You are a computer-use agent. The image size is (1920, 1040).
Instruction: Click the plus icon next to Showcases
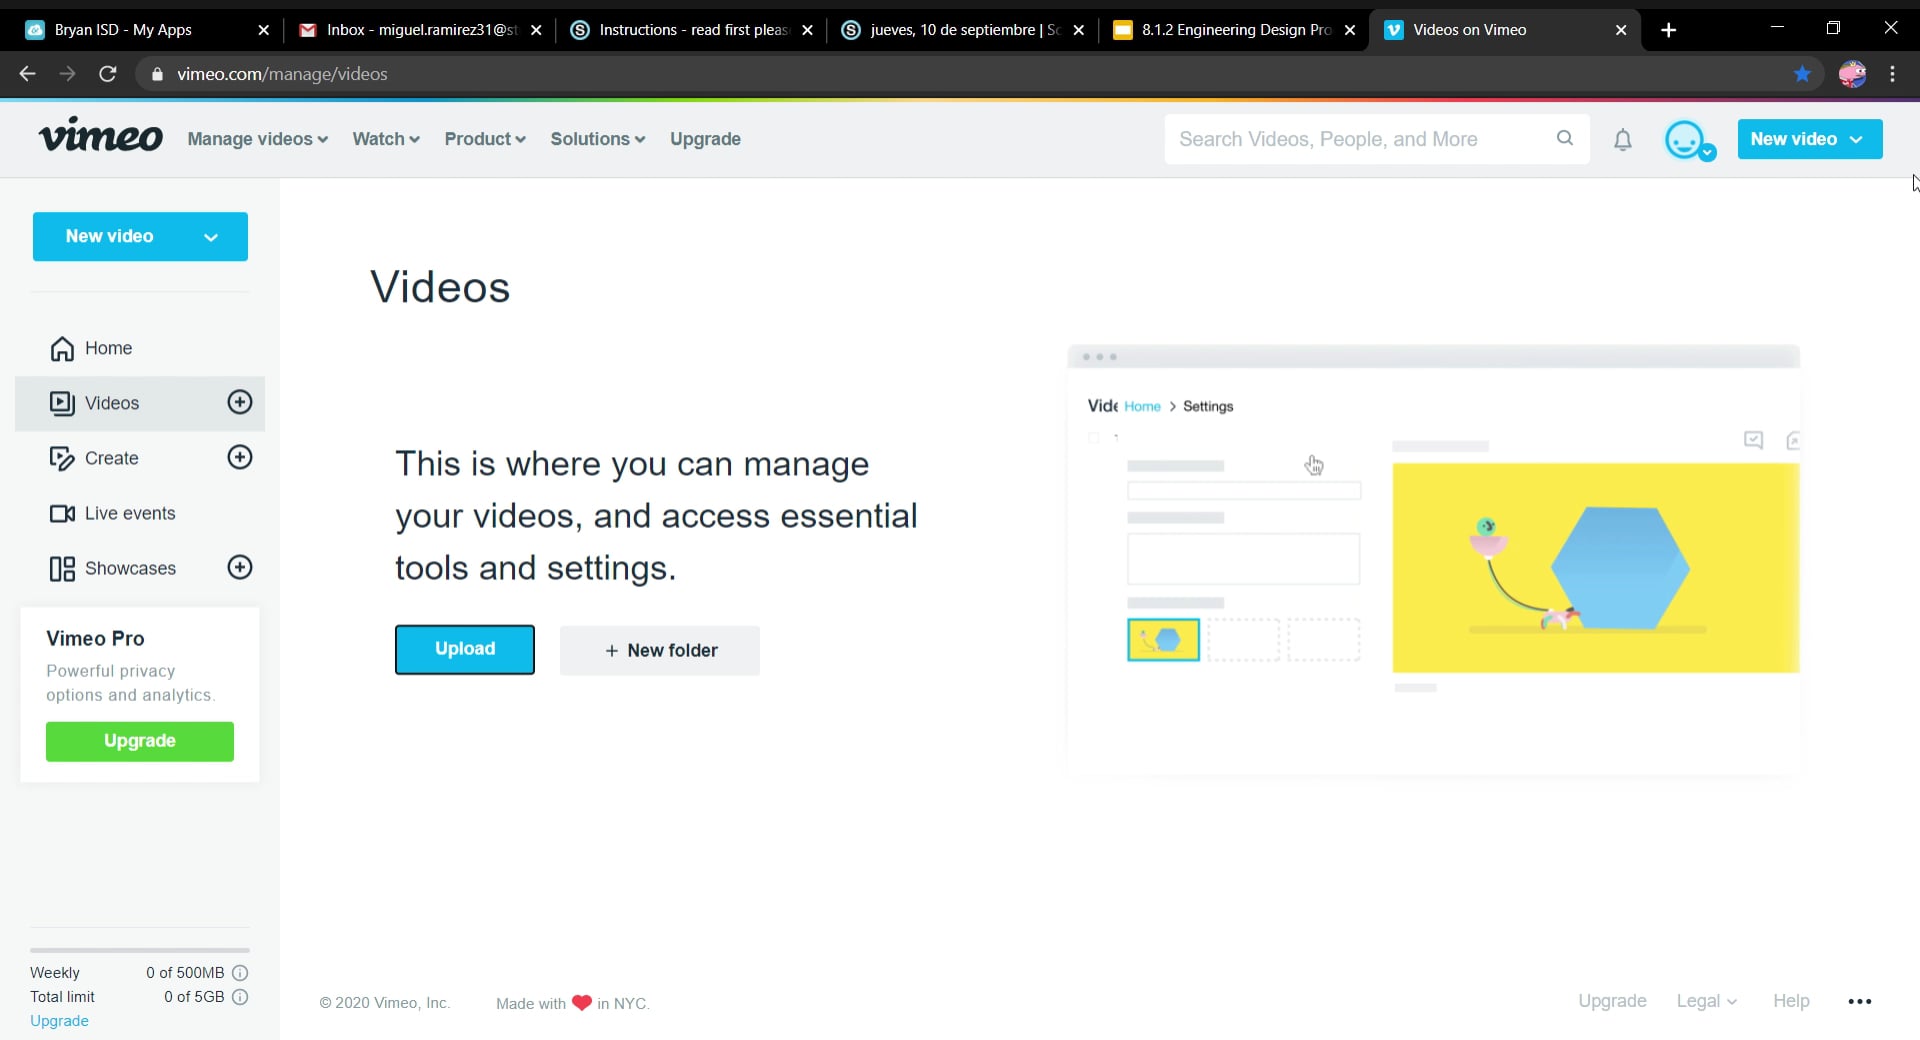pos(240,567)
